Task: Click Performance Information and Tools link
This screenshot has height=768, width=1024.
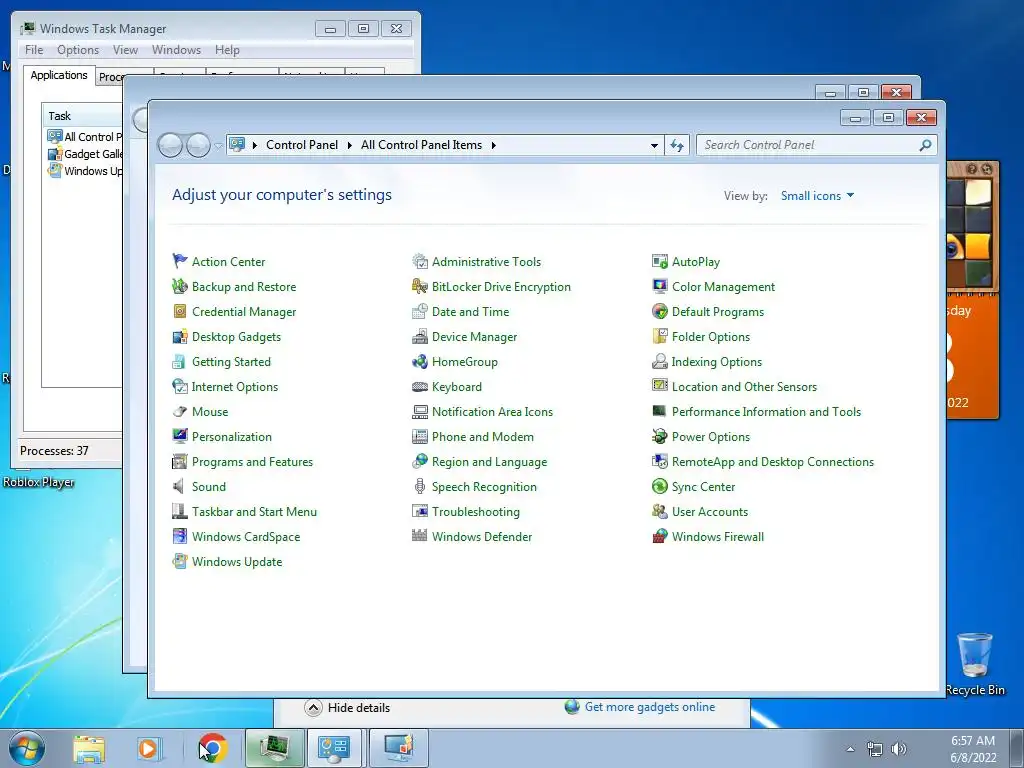Action: pyautogui.click(x=766, y=411)
